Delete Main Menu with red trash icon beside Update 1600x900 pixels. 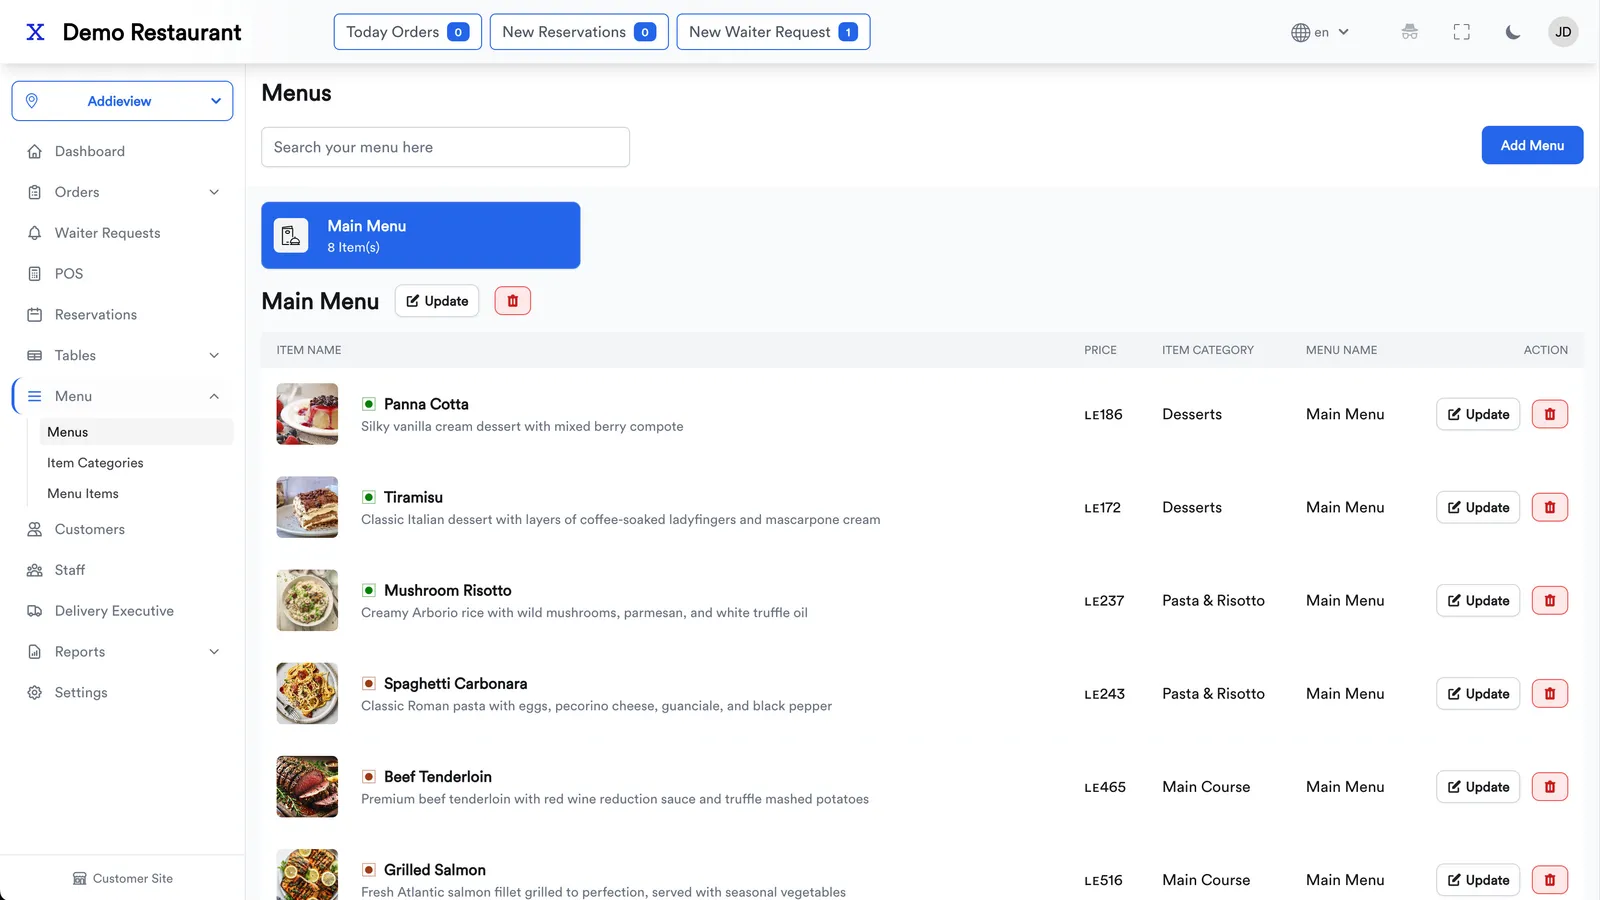[513, 301]
